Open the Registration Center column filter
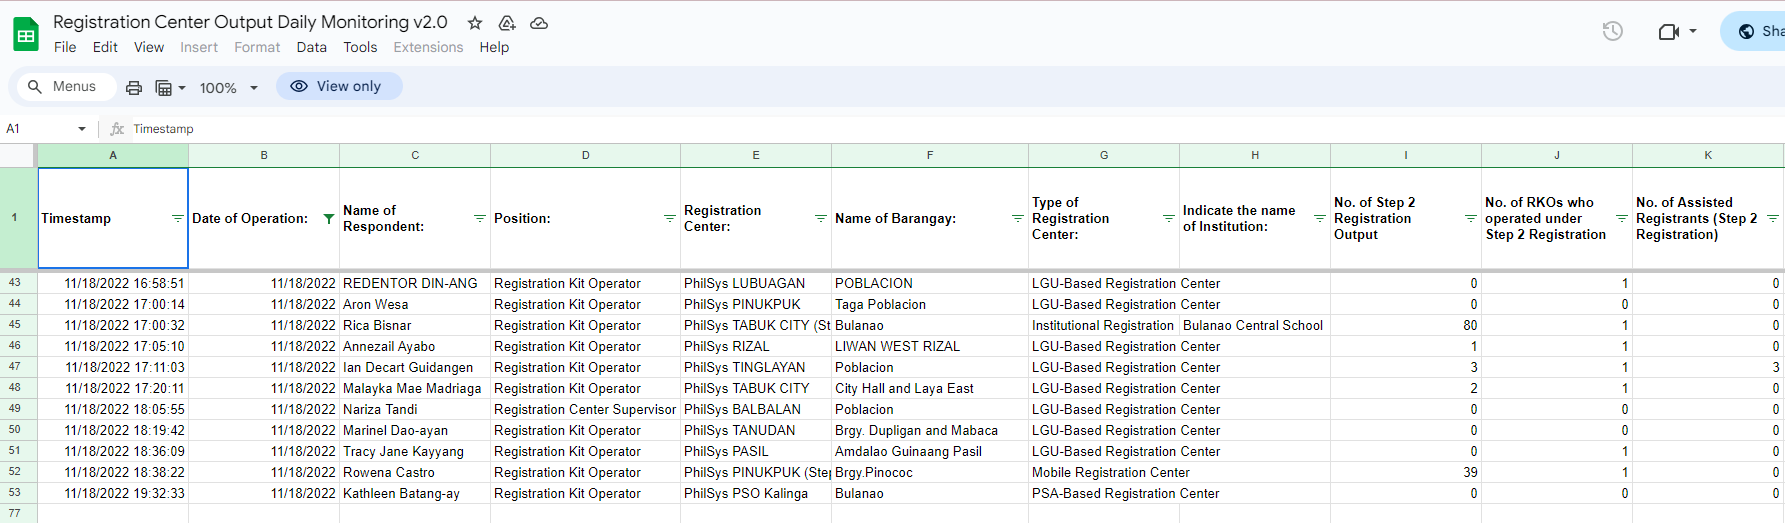Viewport: 1785px width, 523px height. 820,218
